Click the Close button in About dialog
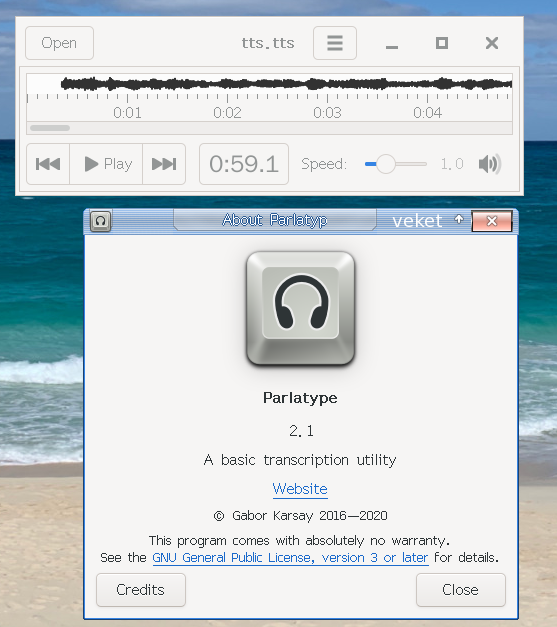557x627 pixels. [461, 590]
